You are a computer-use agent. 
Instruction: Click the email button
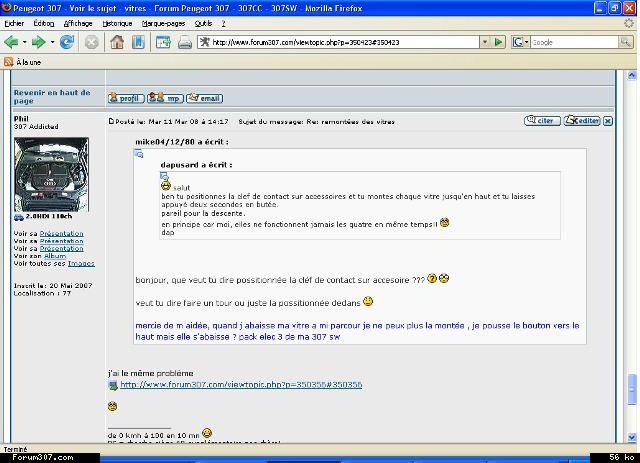click(x=204, y=98)
